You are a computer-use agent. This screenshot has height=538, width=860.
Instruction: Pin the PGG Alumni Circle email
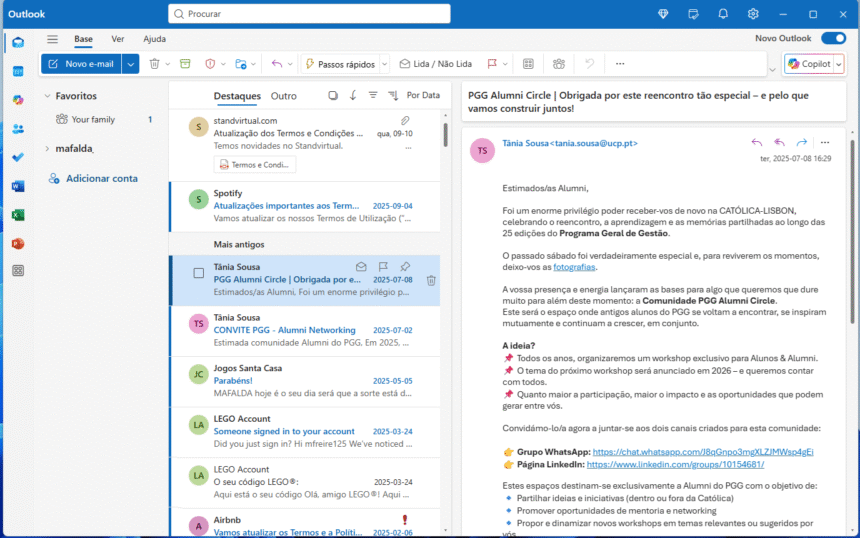point(404,267)
